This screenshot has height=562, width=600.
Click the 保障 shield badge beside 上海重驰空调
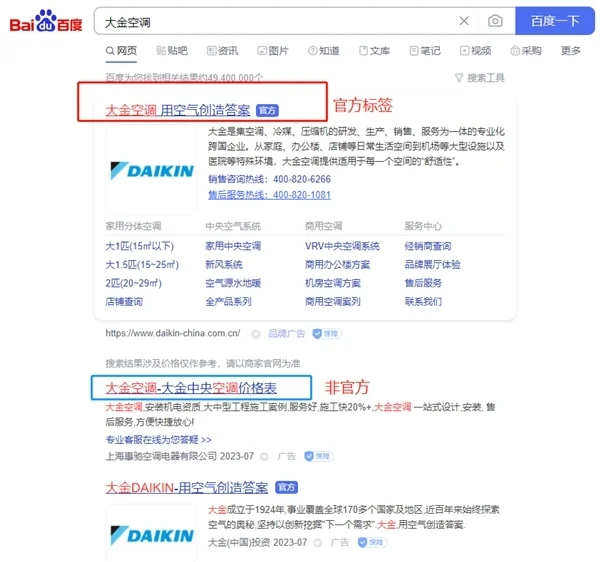click(x=319, y=456)
